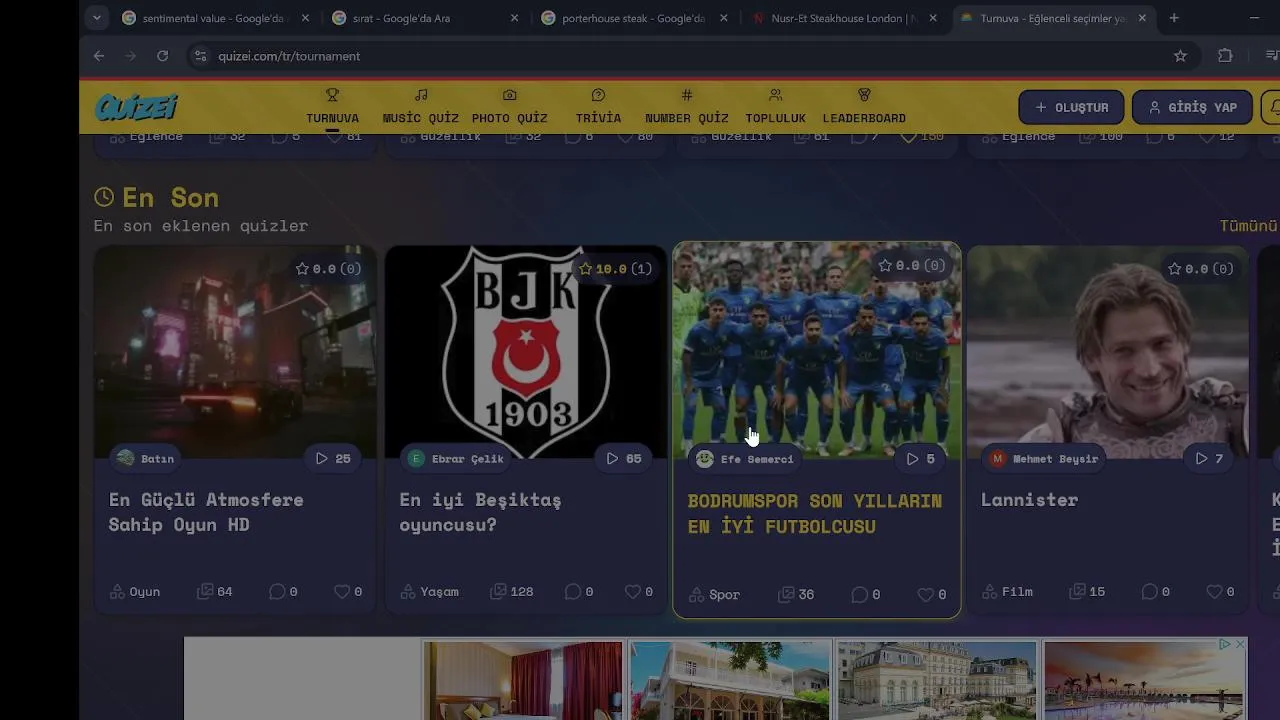Open the hotel ad with red curtains

[x=522, y=680]
